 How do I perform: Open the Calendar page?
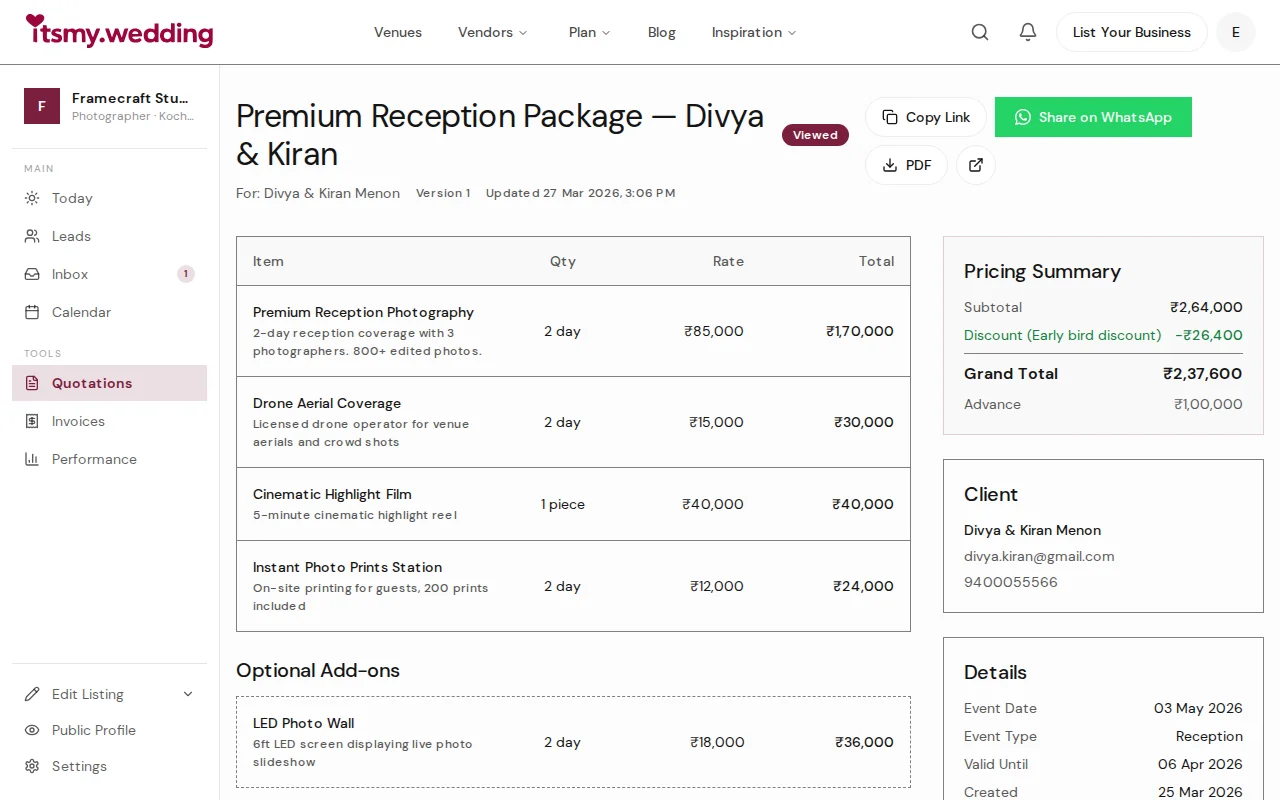81,312
